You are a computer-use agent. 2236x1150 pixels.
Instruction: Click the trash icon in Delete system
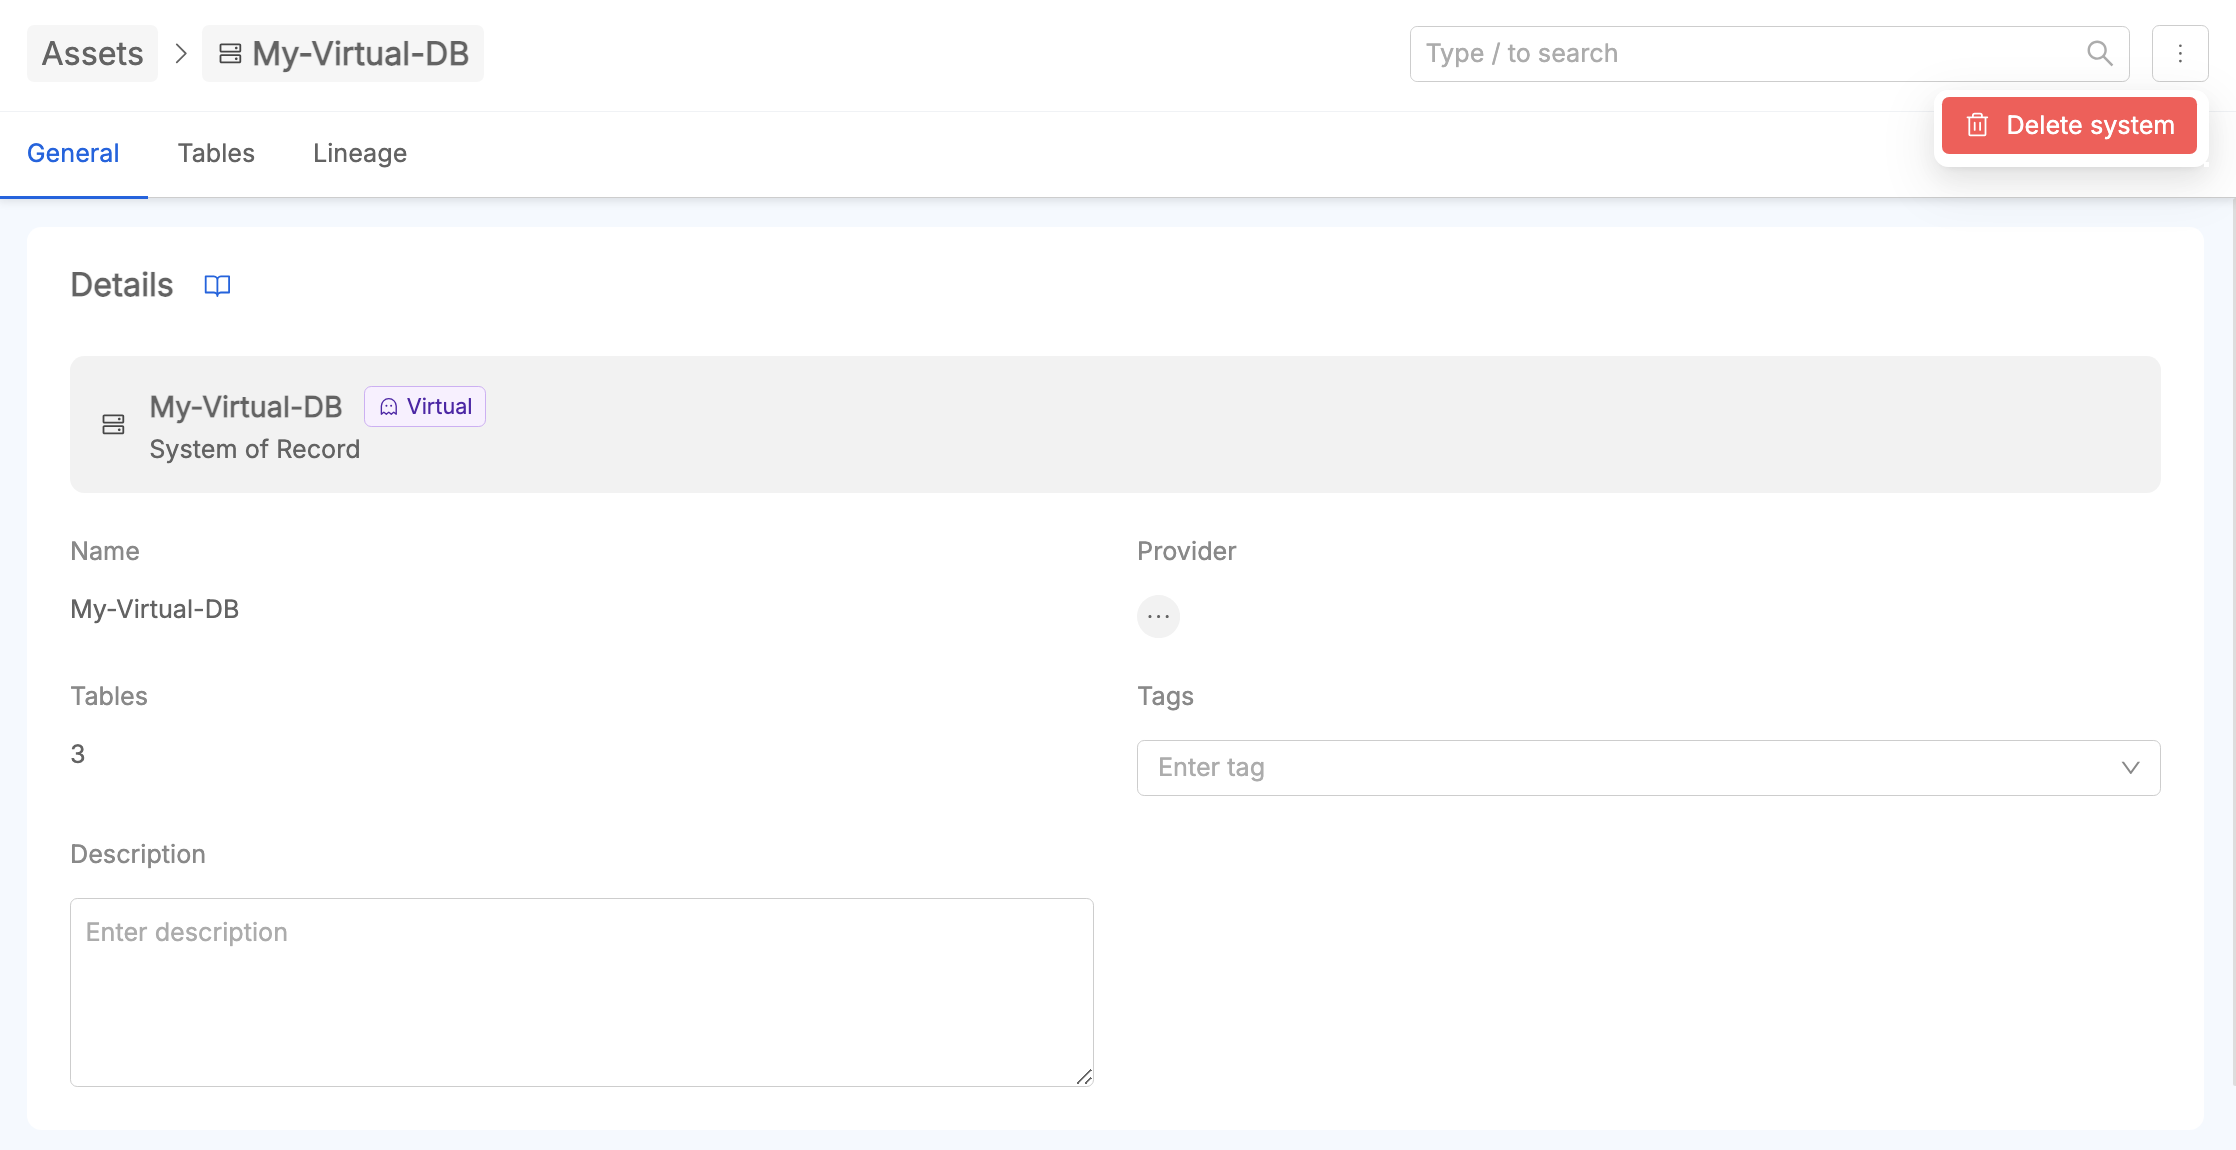click(1977, 125)
